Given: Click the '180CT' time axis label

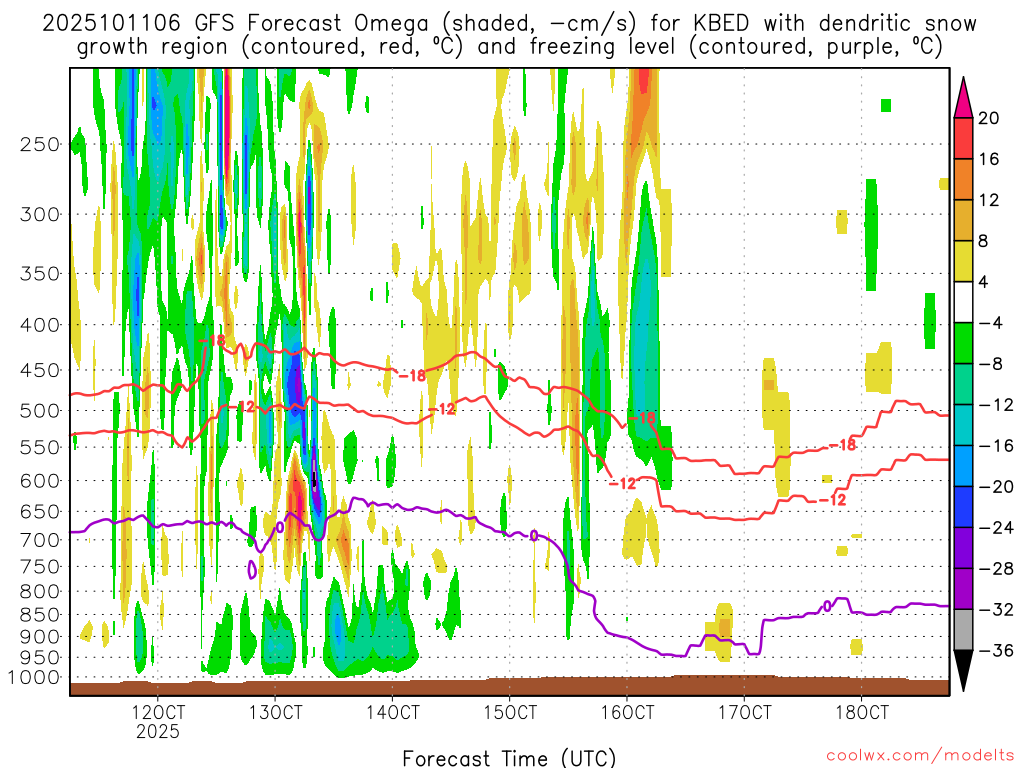Looking at the screenshot, I should 862,712.
